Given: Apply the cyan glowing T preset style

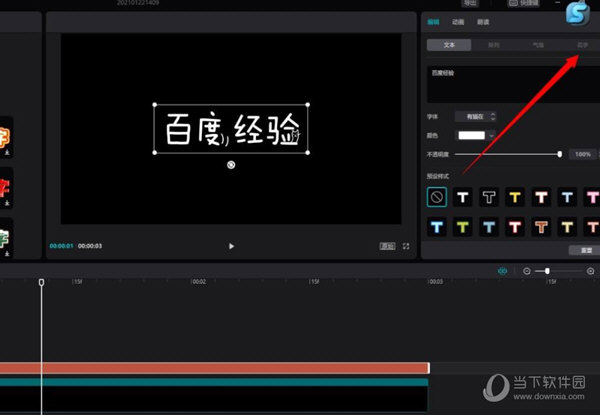Looking at the screenshot, I should coord(437,227).
